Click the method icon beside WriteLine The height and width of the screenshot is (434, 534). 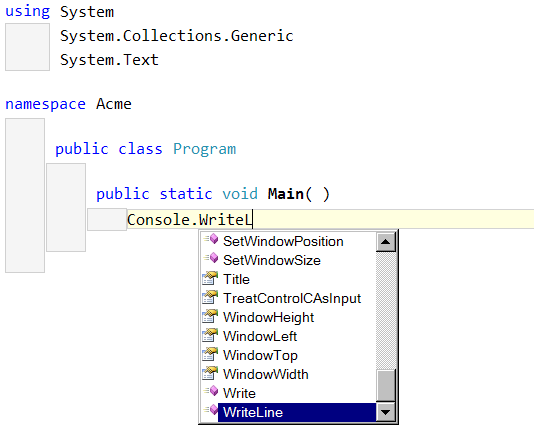click(211, 410)
